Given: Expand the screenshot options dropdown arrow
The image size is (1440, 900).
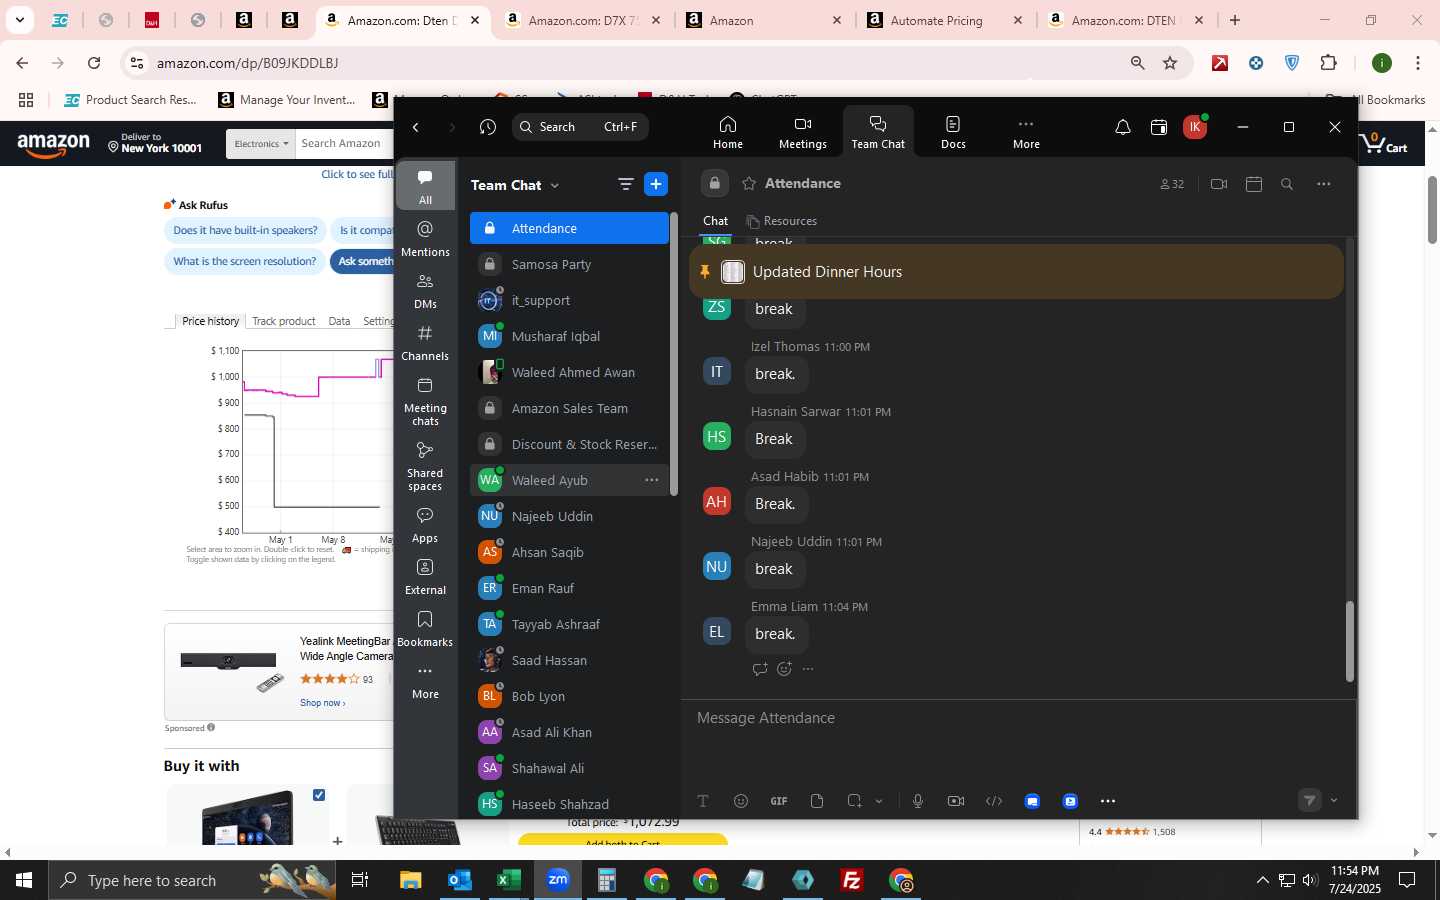Looking at the screenshot, I should point(879,801).
